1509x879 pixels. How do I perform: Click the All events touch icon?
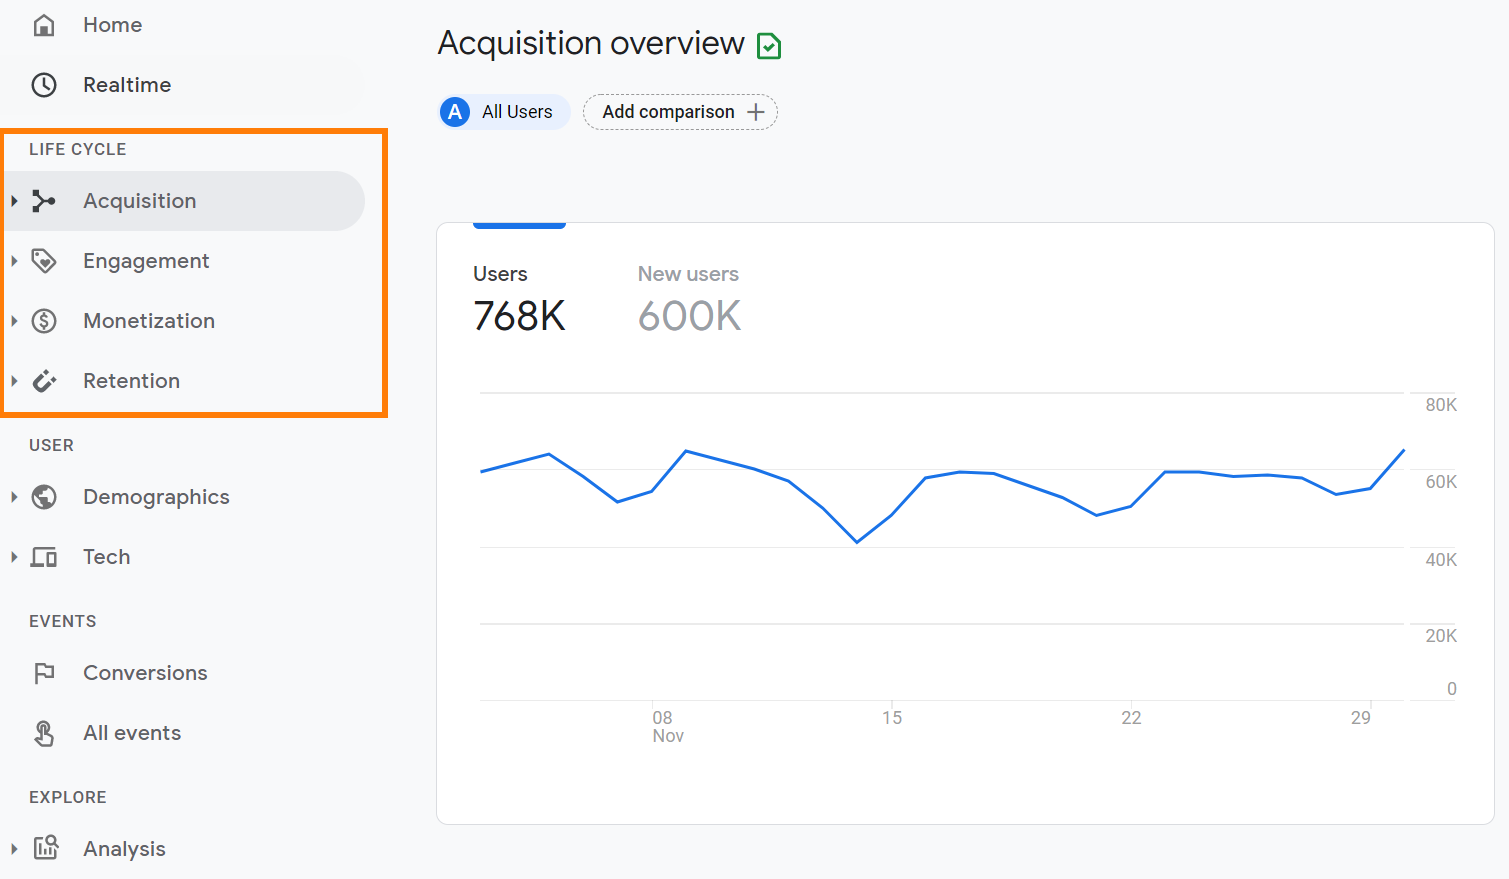click(x=44, y=733)
